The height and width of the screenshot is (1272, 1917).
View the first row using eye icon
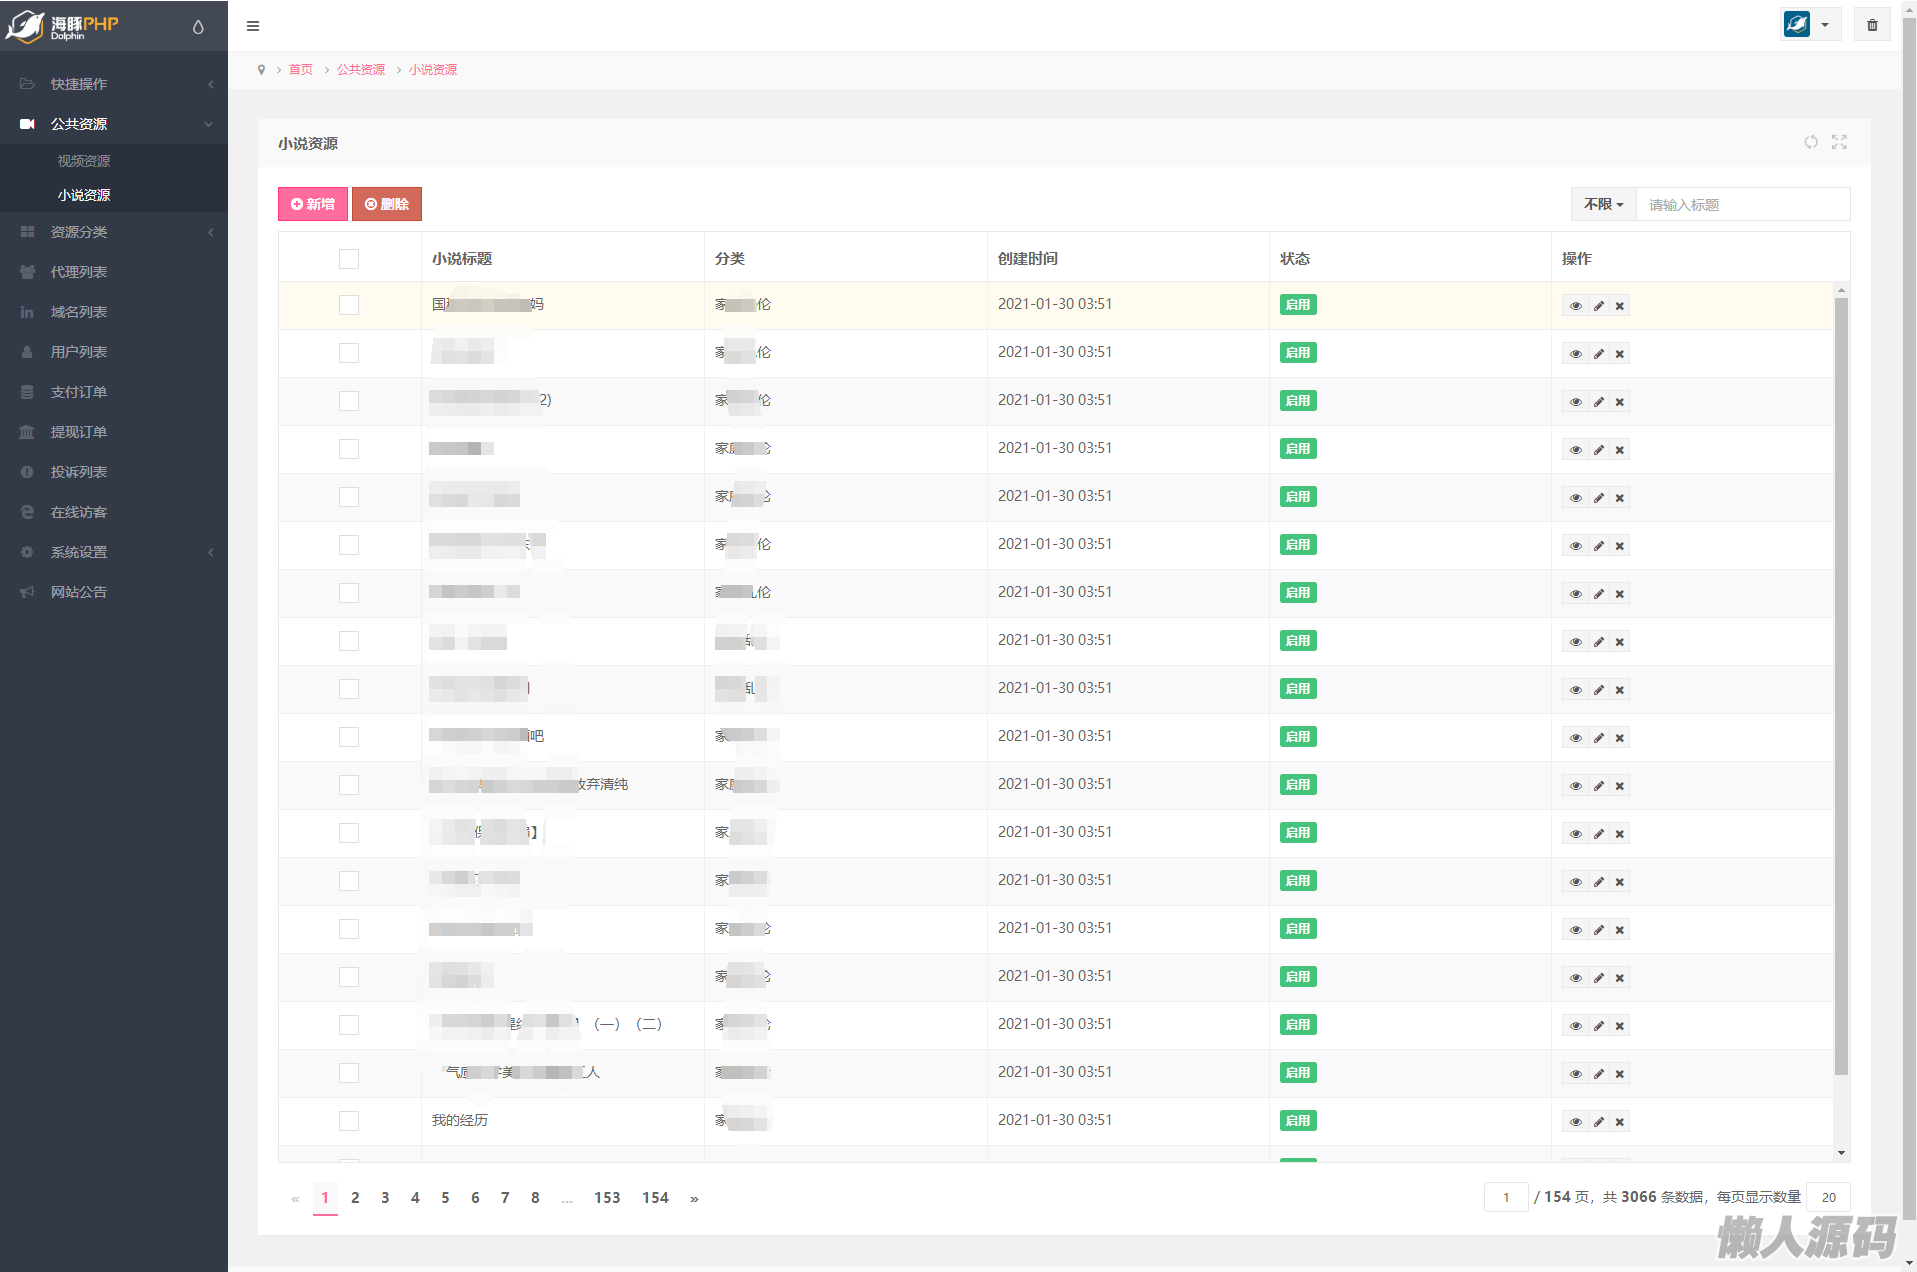[1575, 306]
